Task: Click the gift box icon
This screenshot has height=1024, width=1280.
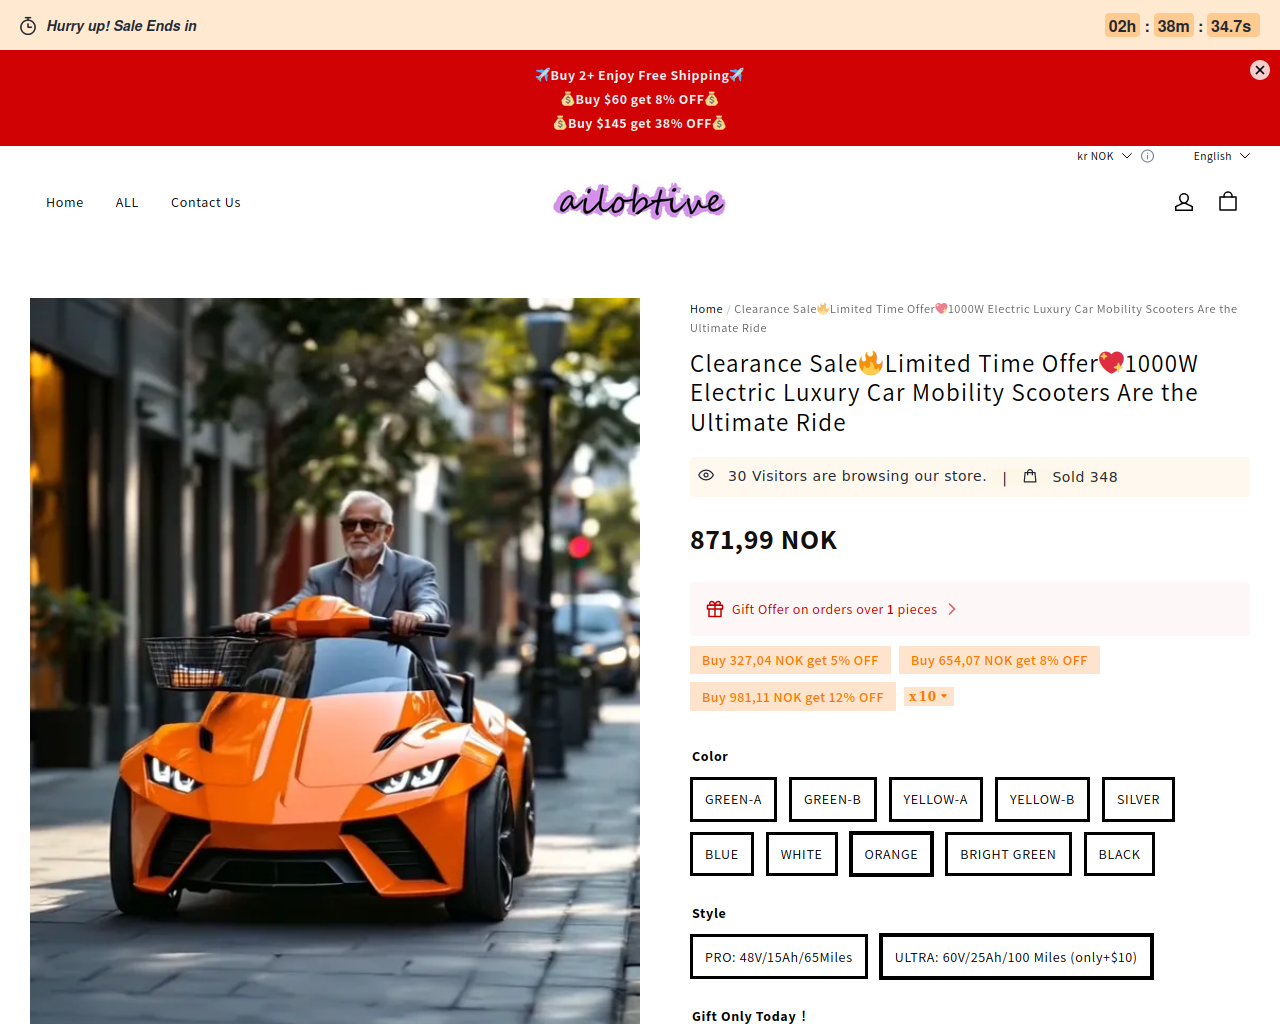Action: pyautogui.click(x=715, y=609)
